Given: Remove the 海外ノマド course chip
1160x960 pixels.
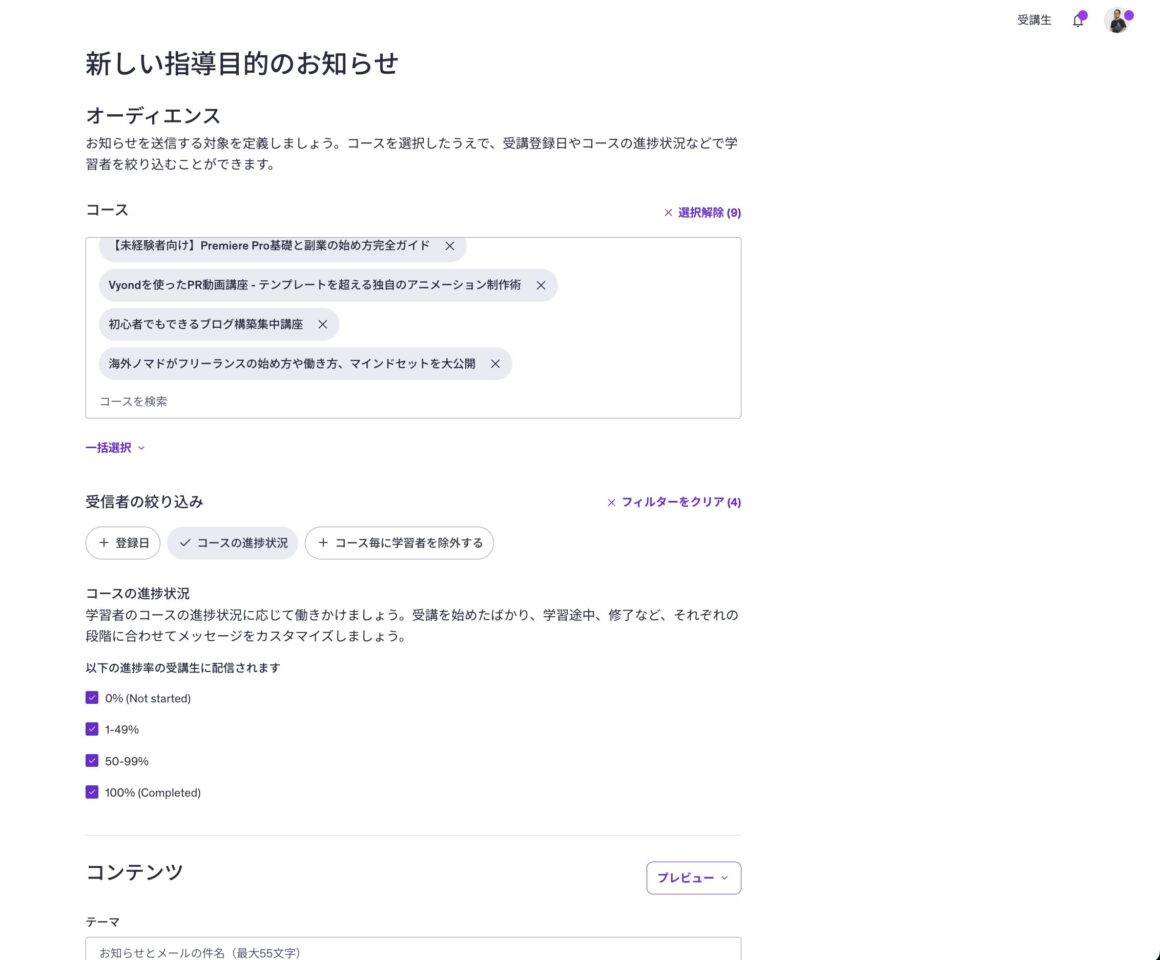Looking at the screenshot, I should pos(495,364).
